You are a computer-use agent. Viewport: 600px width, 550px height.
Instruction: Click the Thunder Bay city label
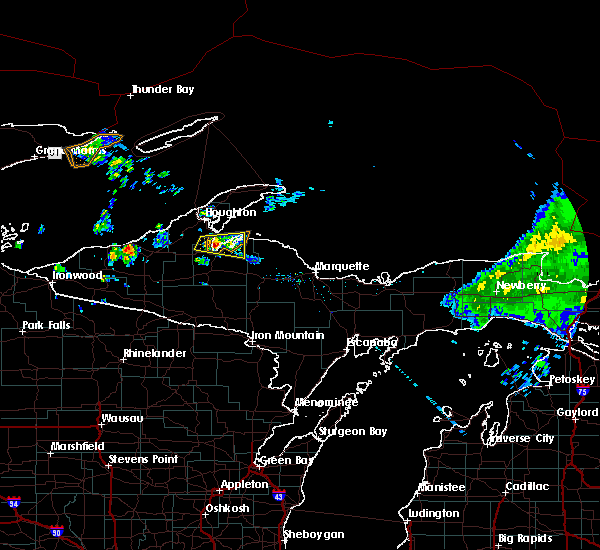click(x=163, y=90)
